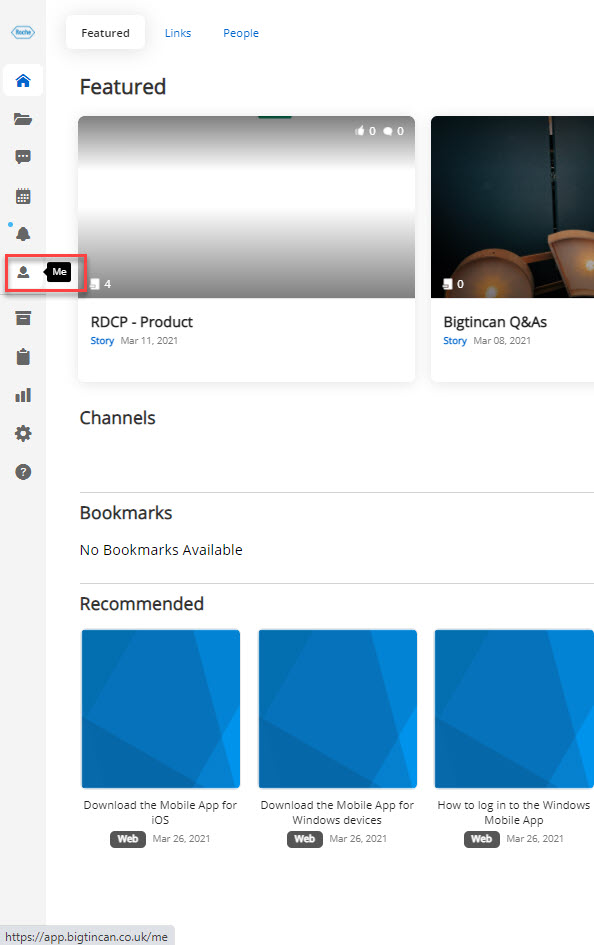Open the Settings gear icon
594x945 pixels.
(23, 433)
